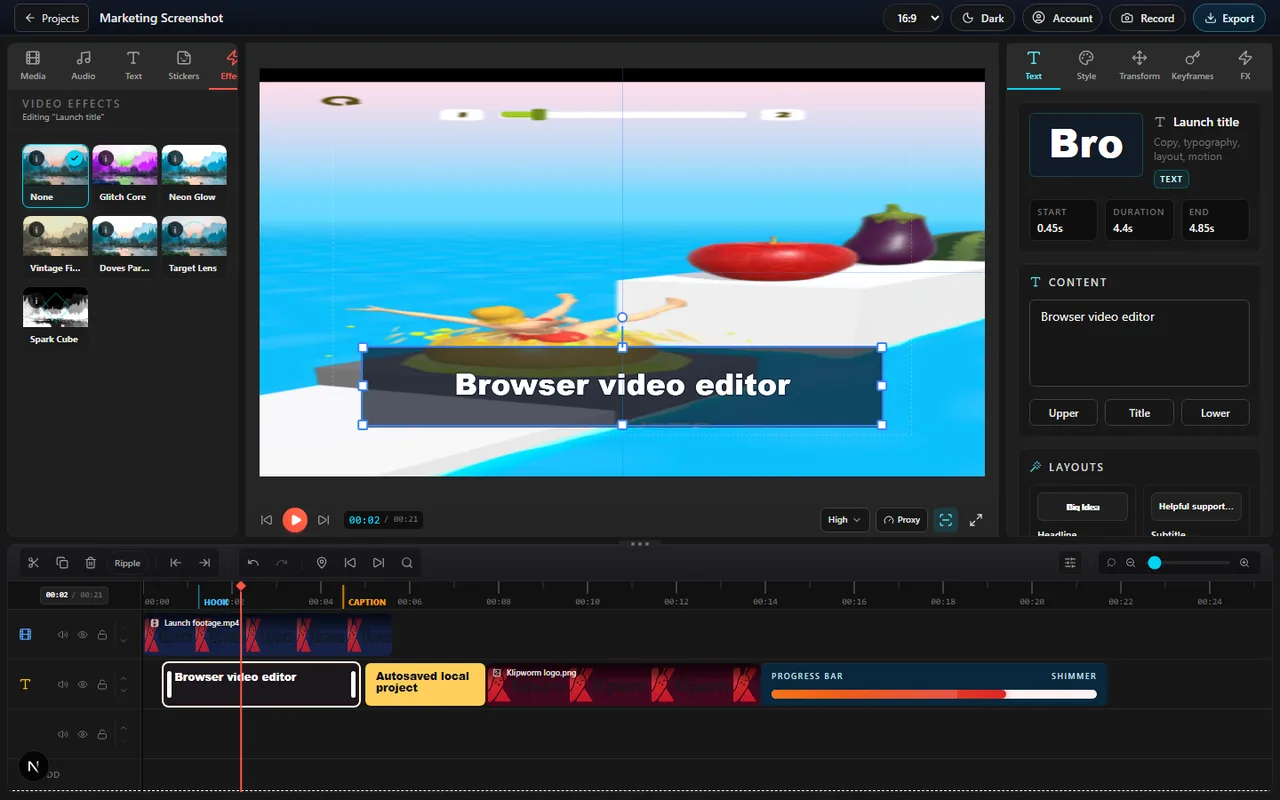The image size is (1280, 800).
Task: Hide the text track with eye icon
Action: (x=83, y=685)
